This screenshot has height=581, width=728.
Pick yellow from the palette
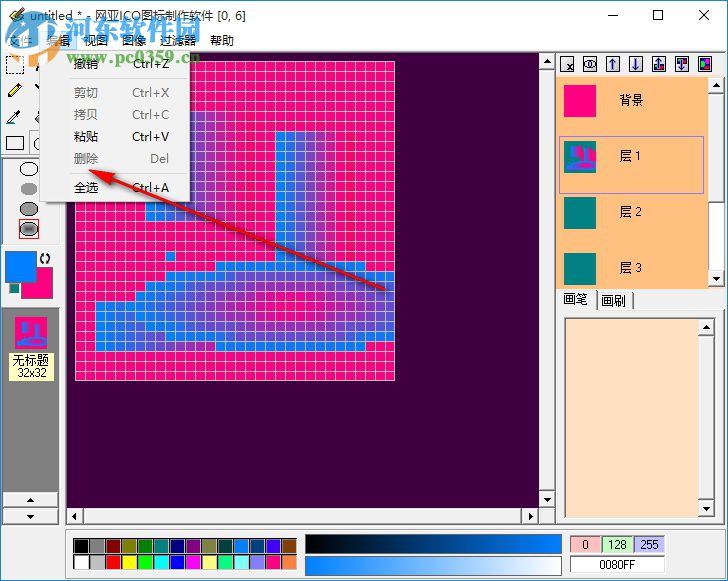tap(129, 562)
